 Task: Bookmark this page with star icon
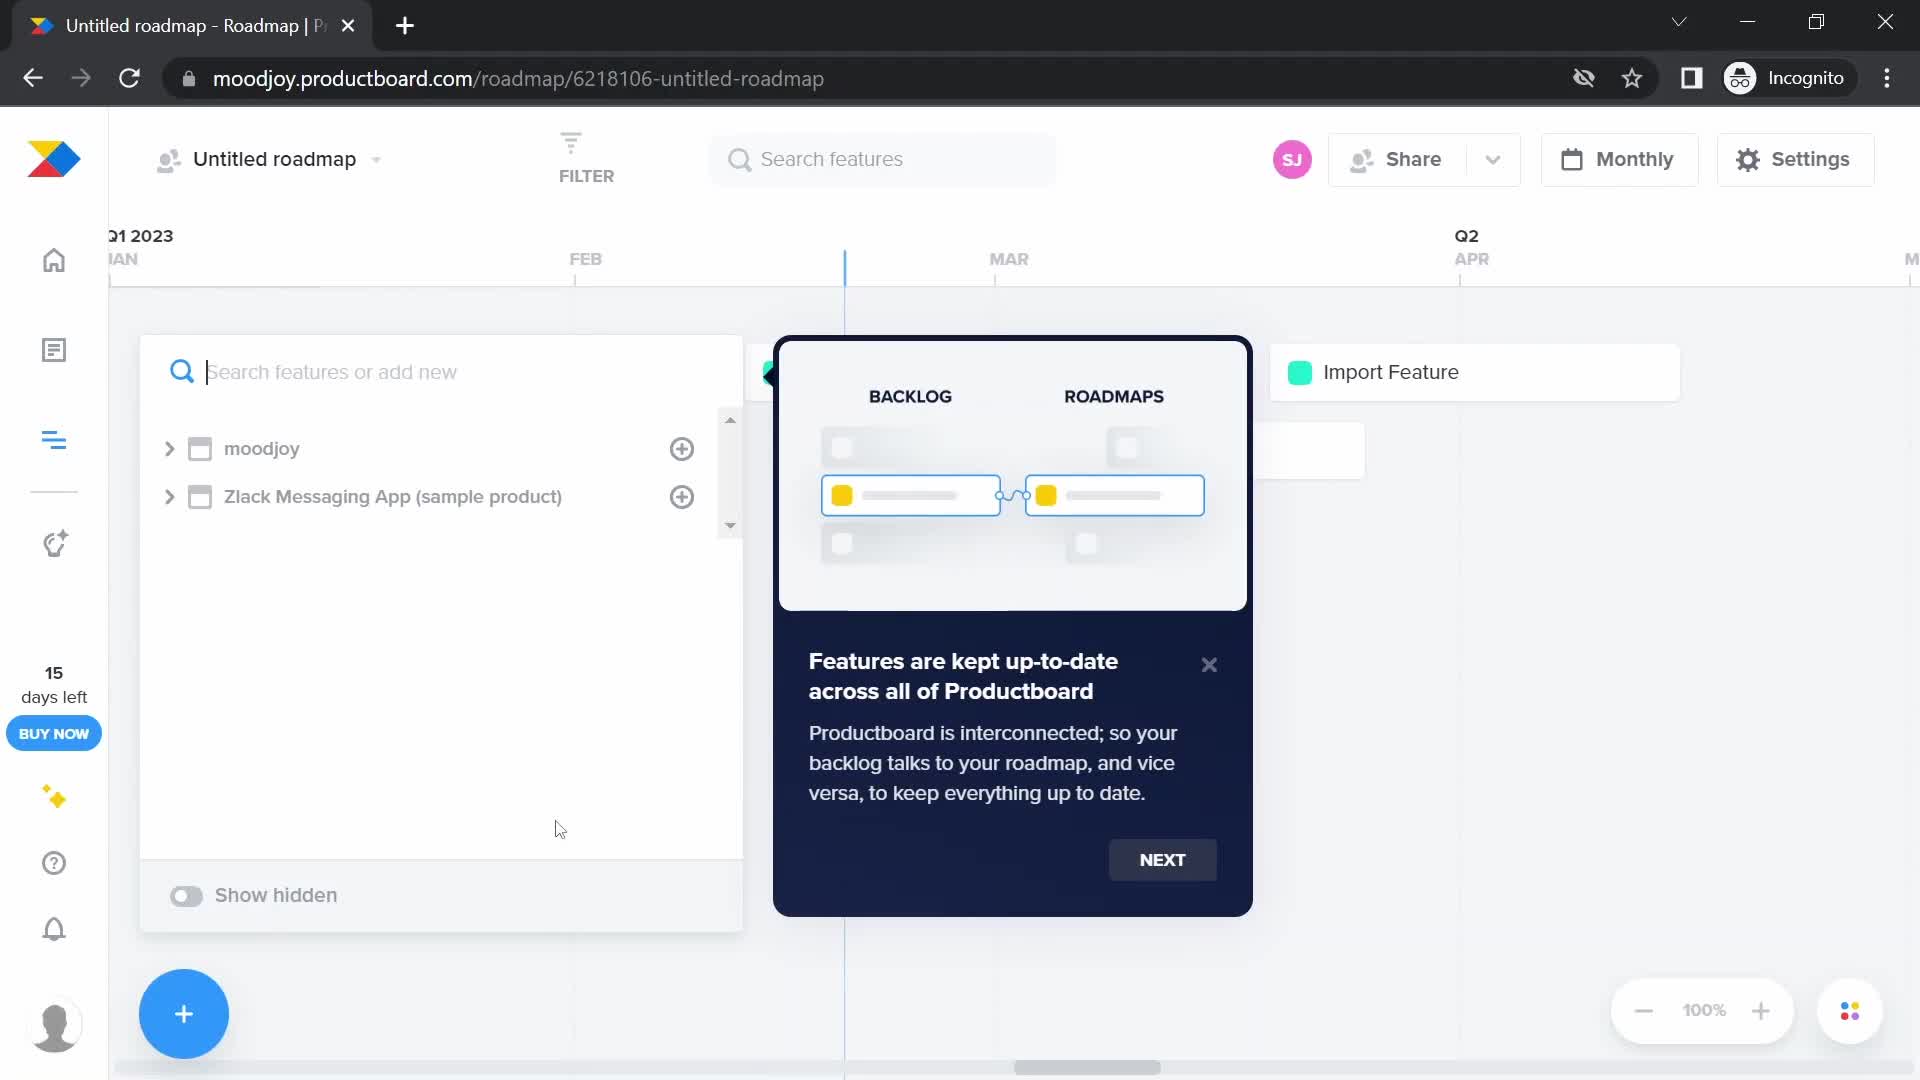pyautogui.click(x=1632, y=78)
